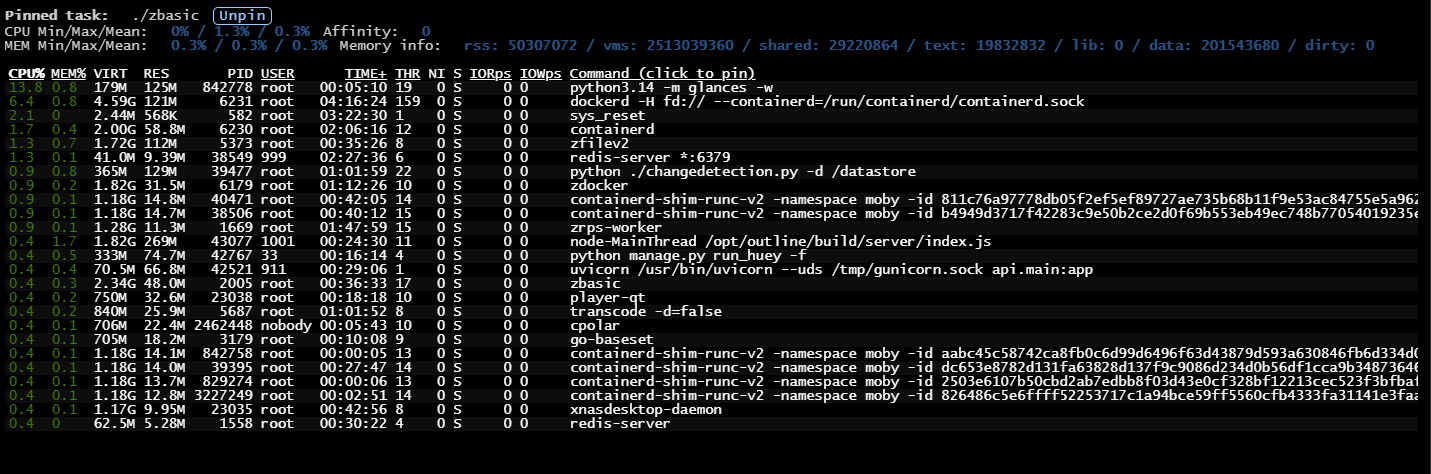Pin the cpolar process
Screen dimensions: 1431x474
[x=595, y=325]
